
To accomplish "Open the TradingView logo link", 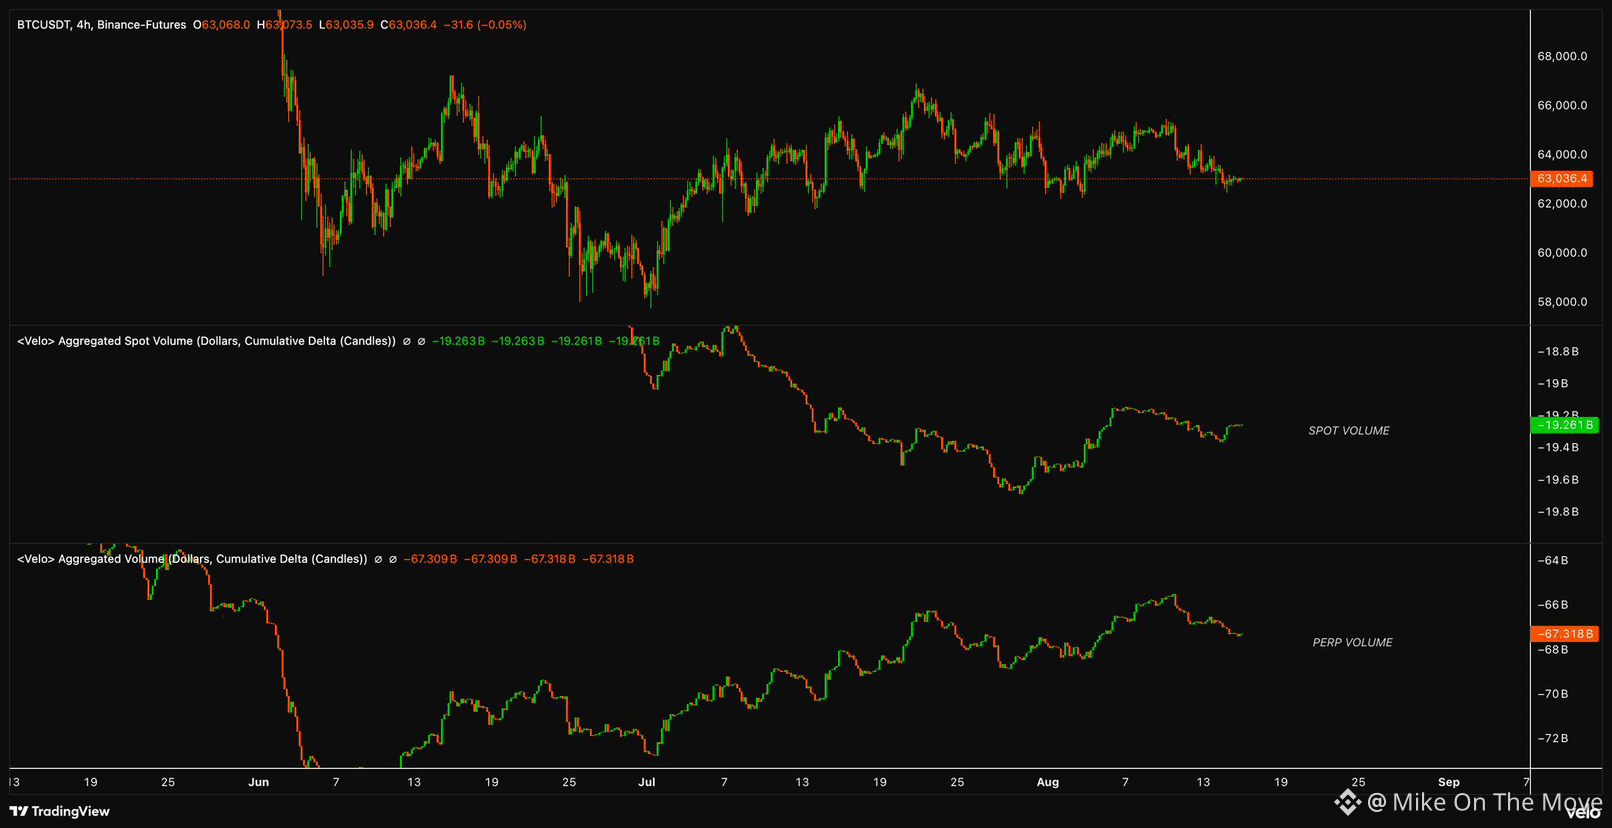I will tap(60, 811).
